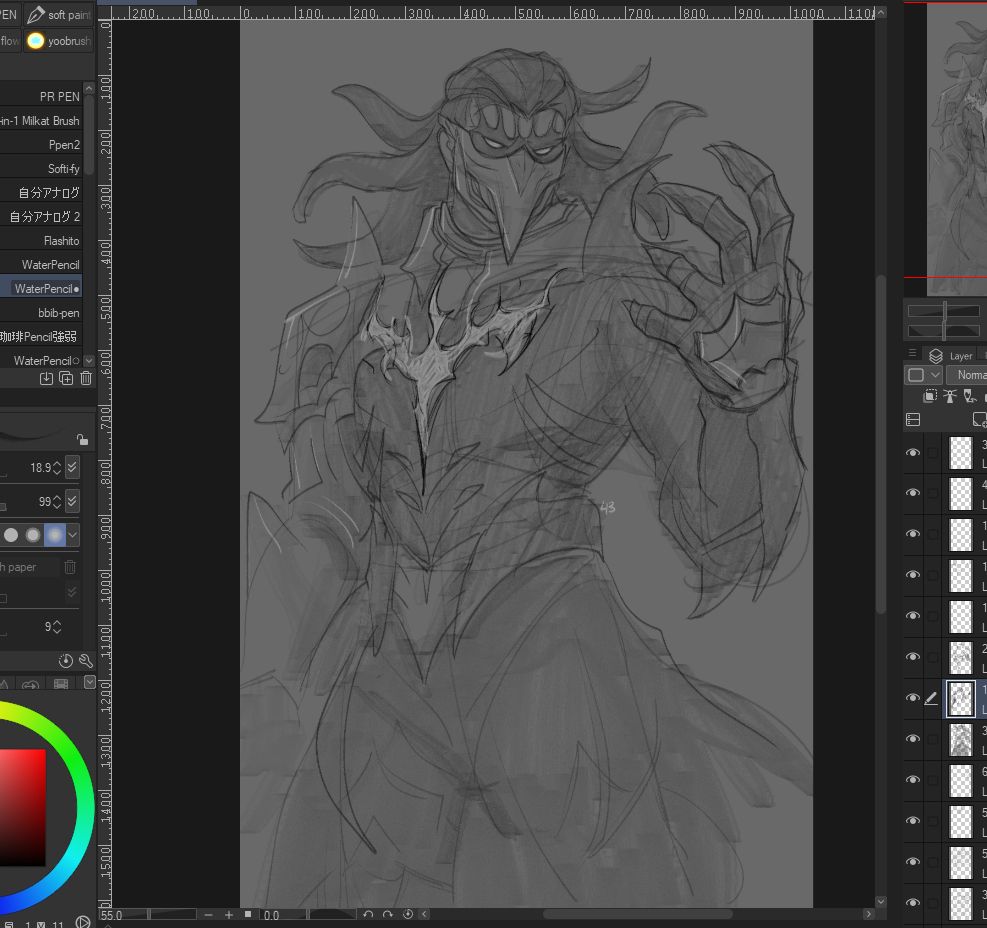
Task: Zoom in with the plus button
Action: tap(229, 914)
